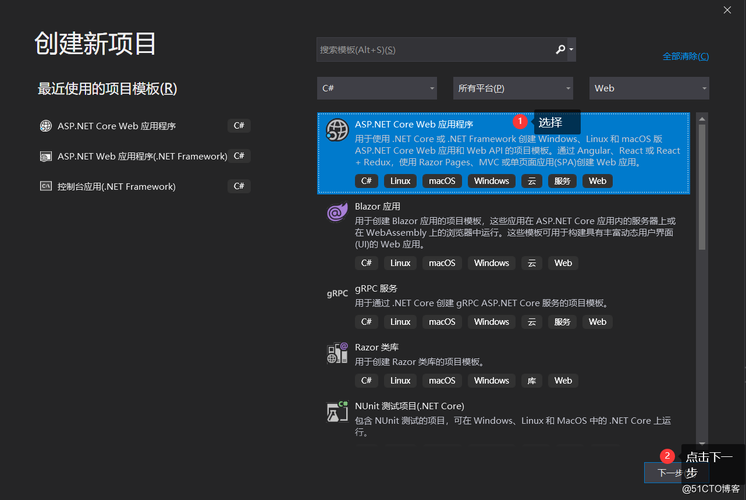Screen dimensions: 746x500
Task: Select ASP.NET Core Web 应用程序 template title
Action: (x=414, y=124)
